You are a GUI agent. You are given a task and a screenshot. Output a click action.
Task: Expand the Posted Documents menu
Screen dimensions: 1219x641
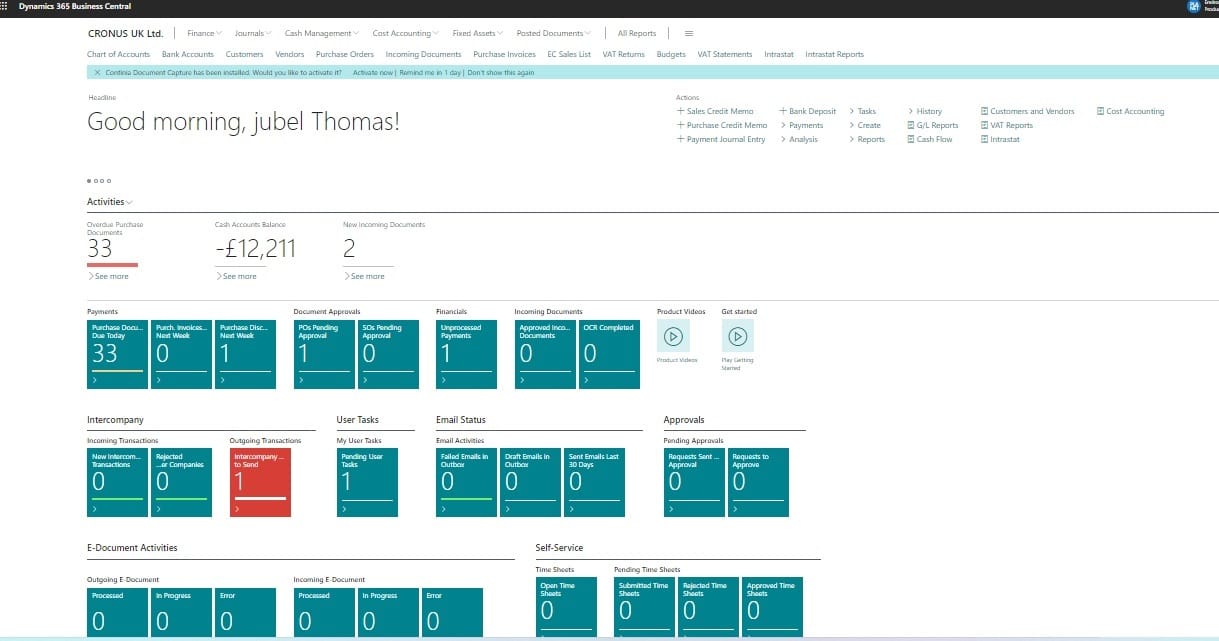[x=553, y=33]
